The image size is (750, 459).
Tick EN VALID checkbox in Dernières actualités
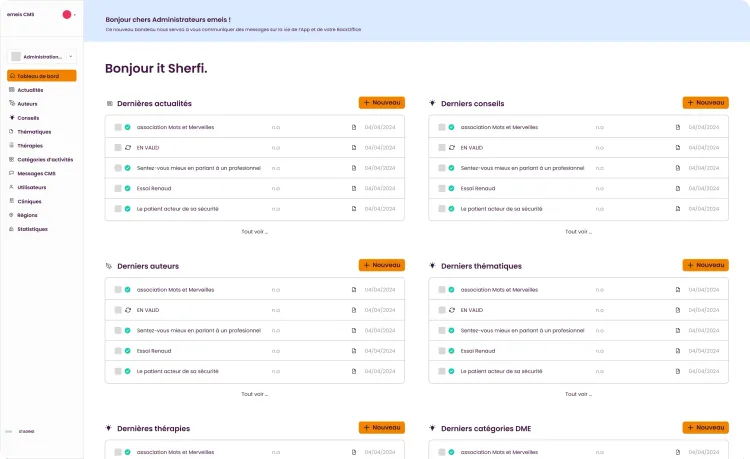(x=118, y=148)
